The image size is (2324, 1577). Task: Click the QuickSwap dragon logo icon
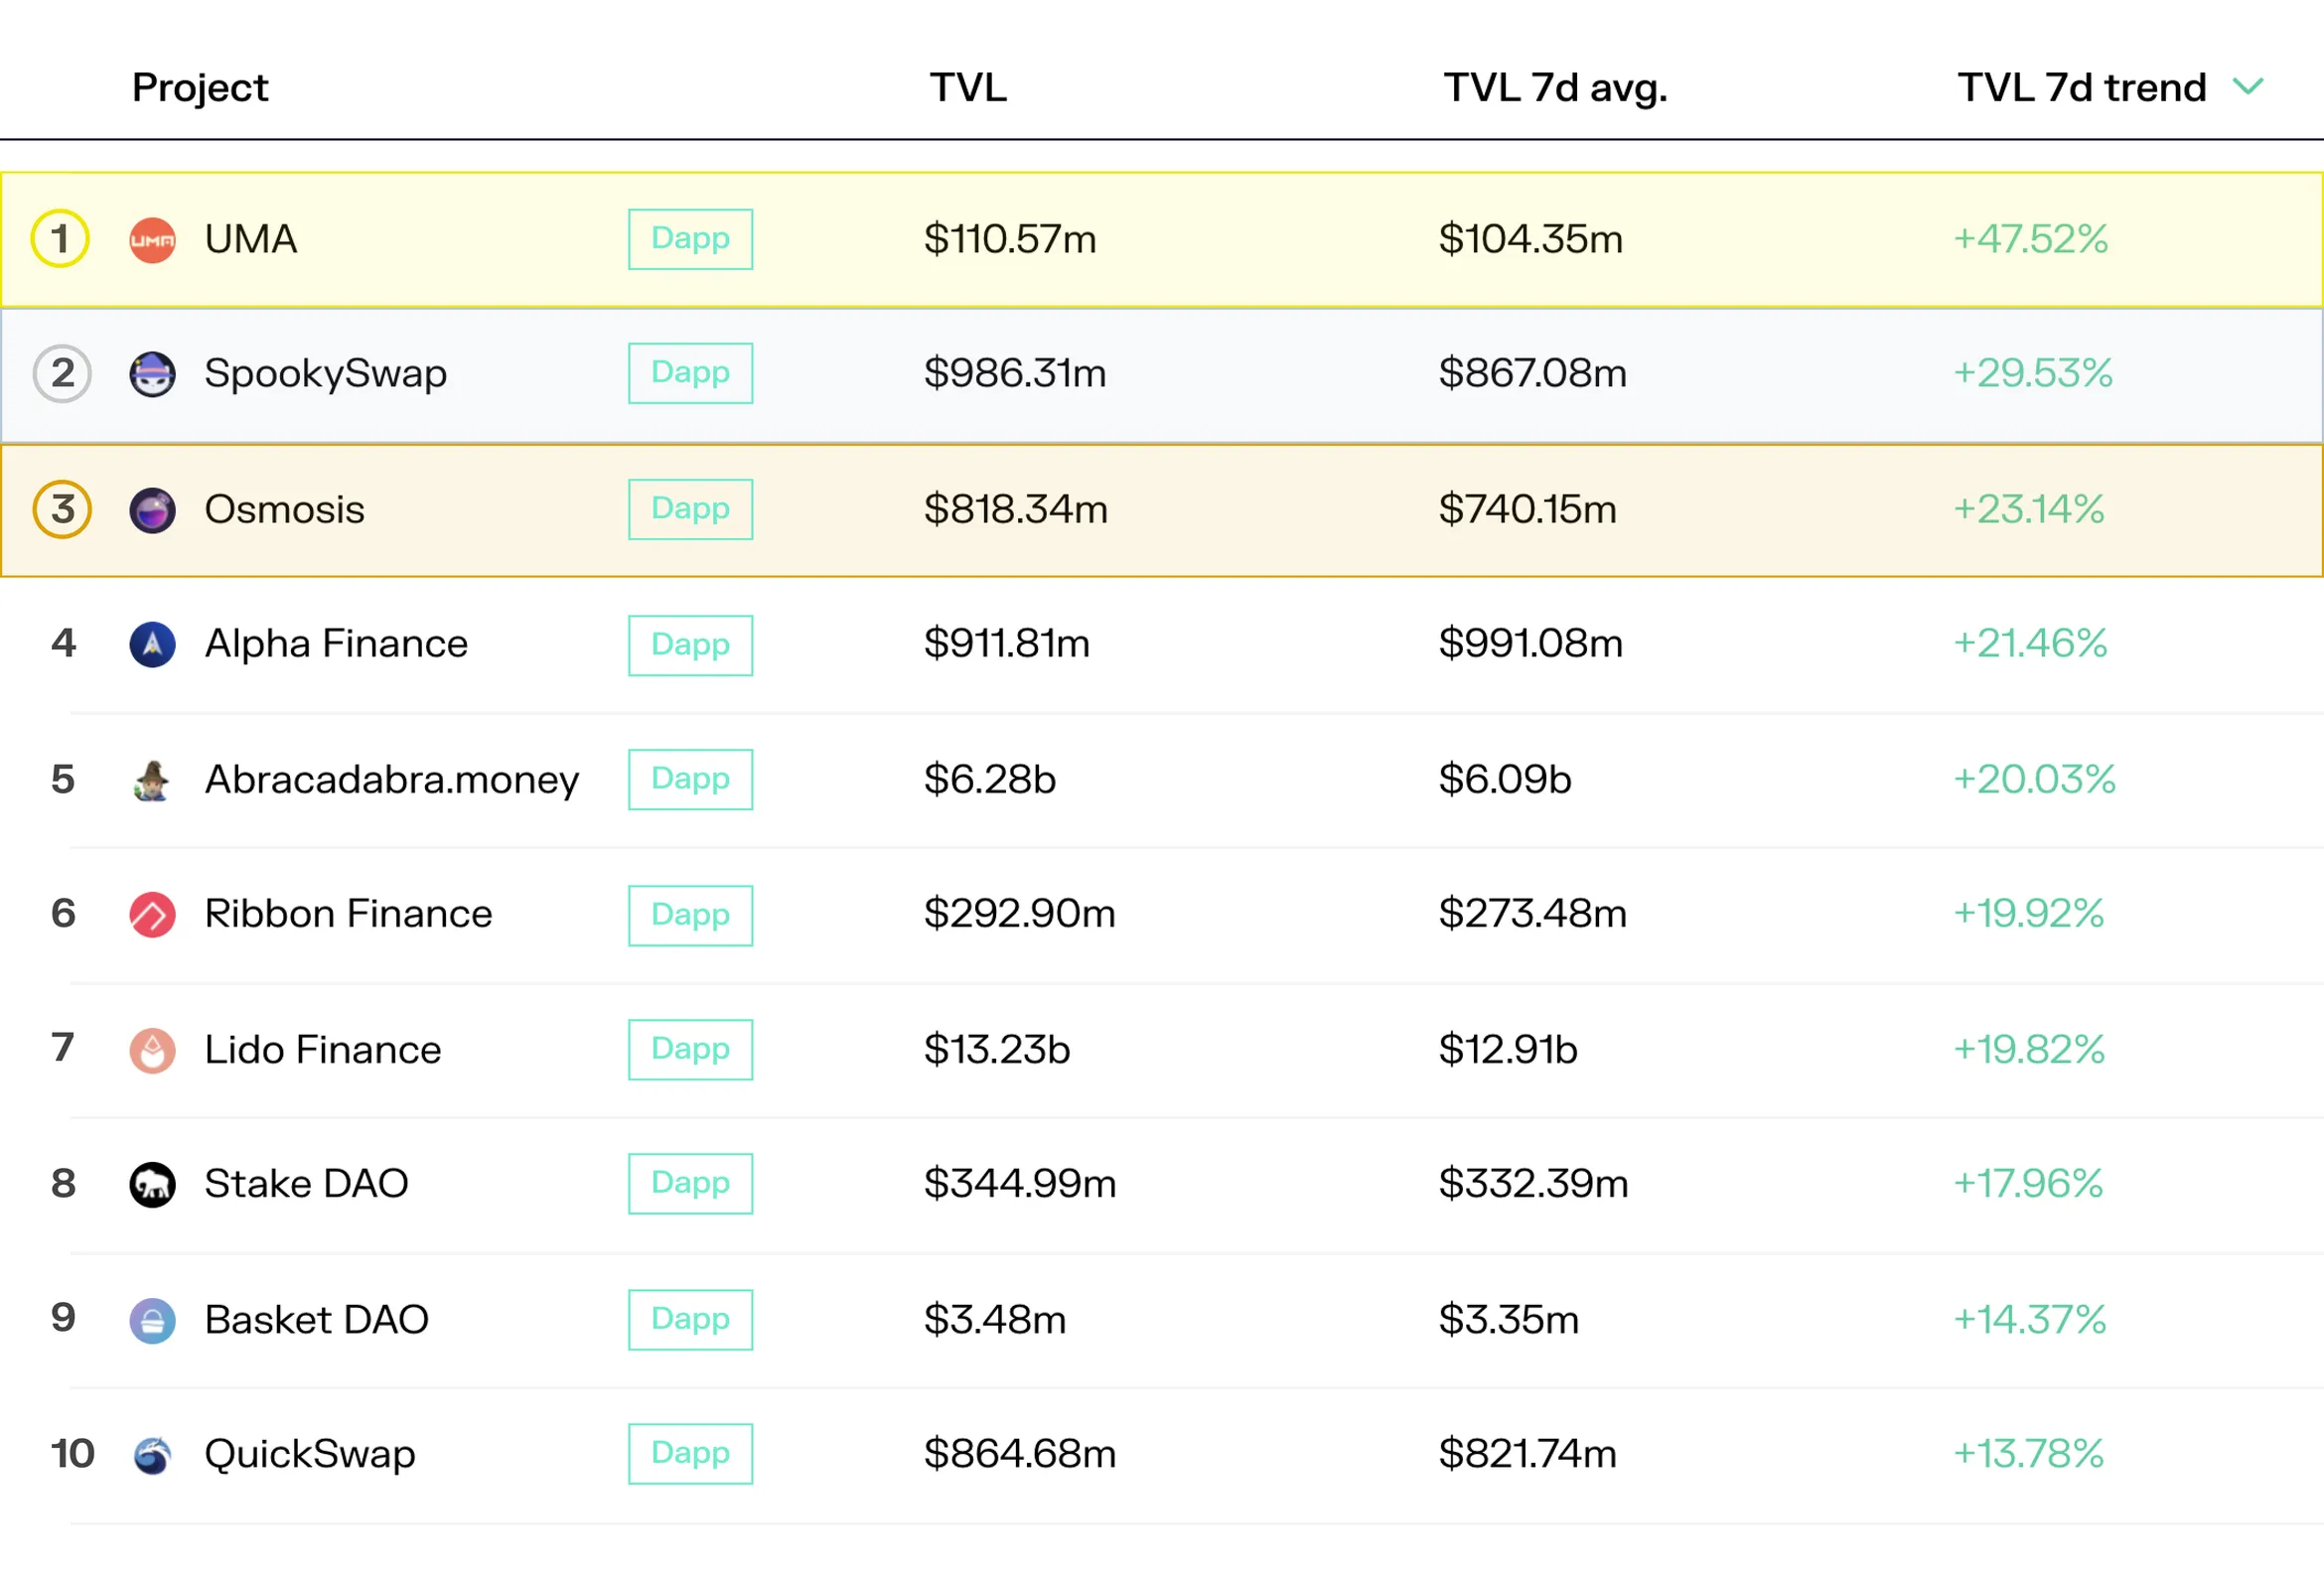coord(152,1455)
